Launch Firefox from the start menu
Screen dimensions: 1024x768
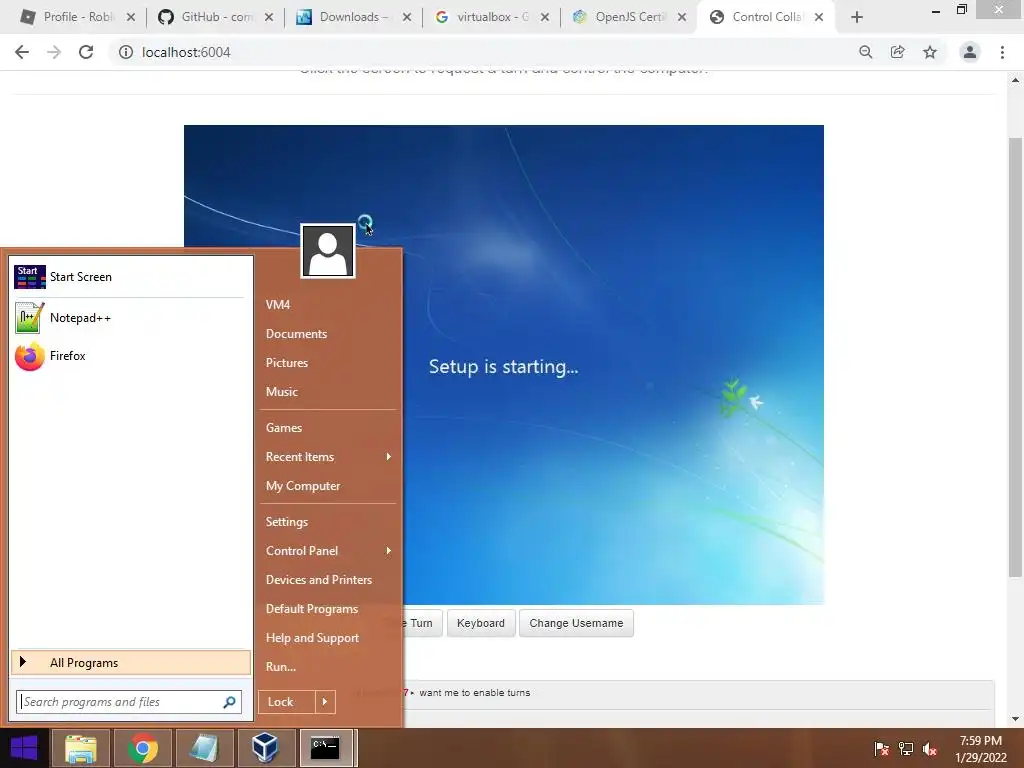click(x=129, y=356)
